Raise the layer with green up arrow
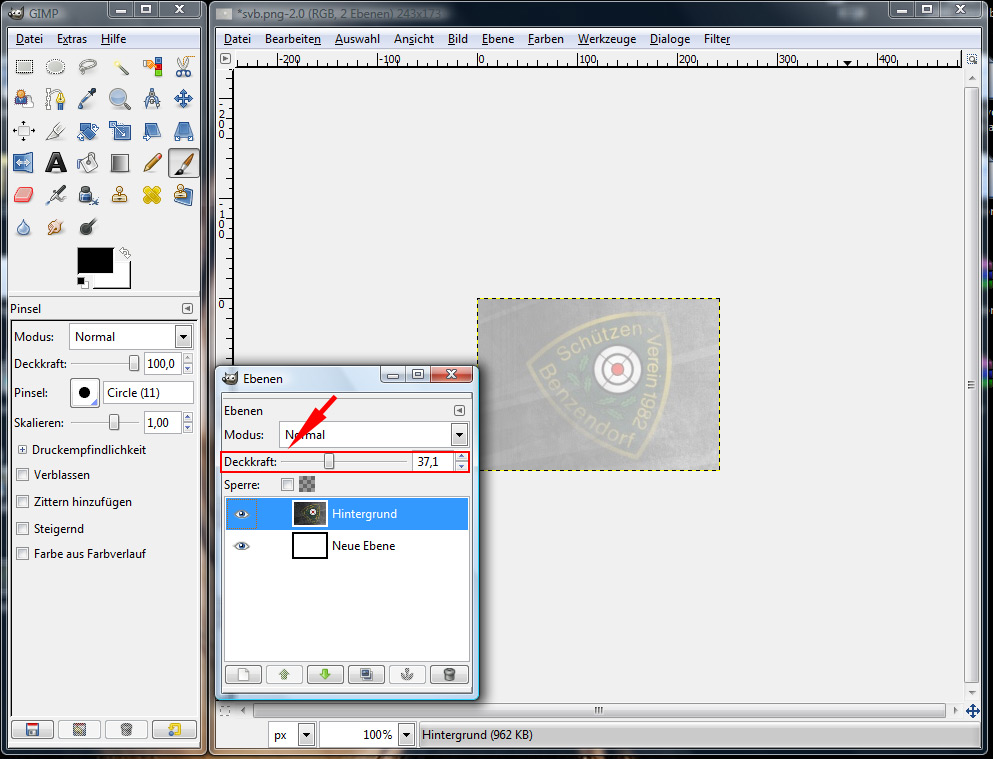 284,674
